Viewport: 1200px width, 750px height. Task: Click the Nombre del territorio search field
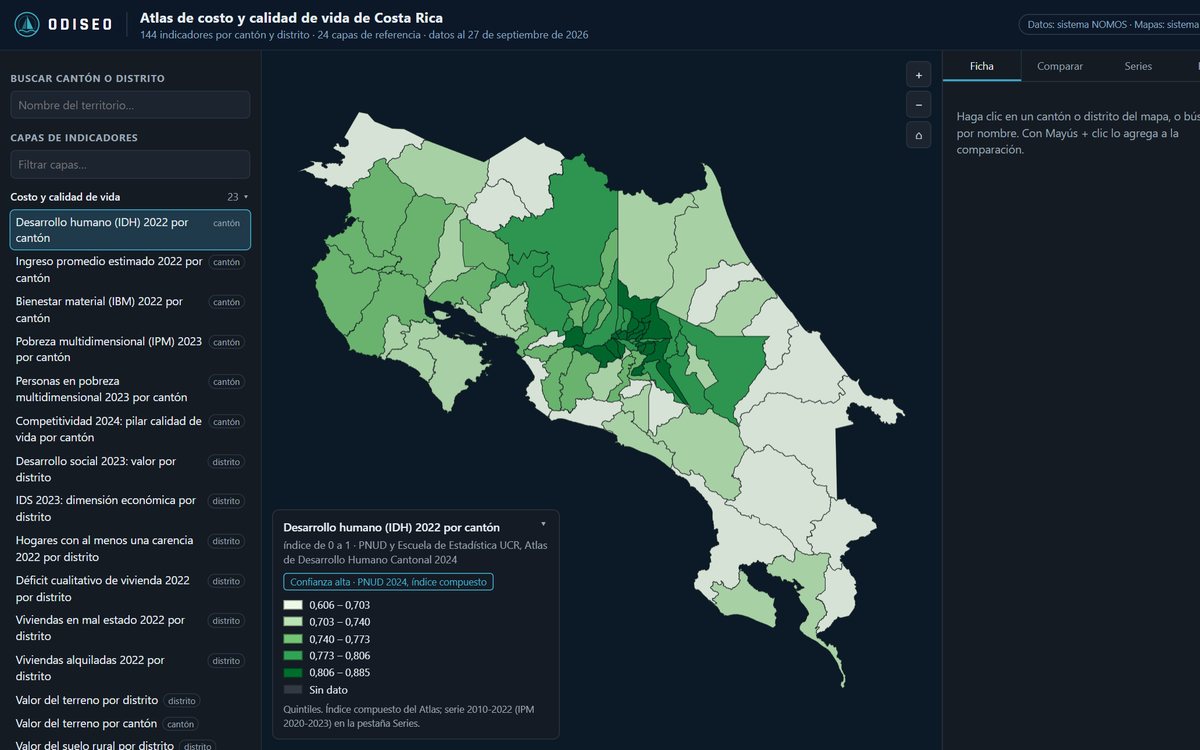(x=130, y=105)
